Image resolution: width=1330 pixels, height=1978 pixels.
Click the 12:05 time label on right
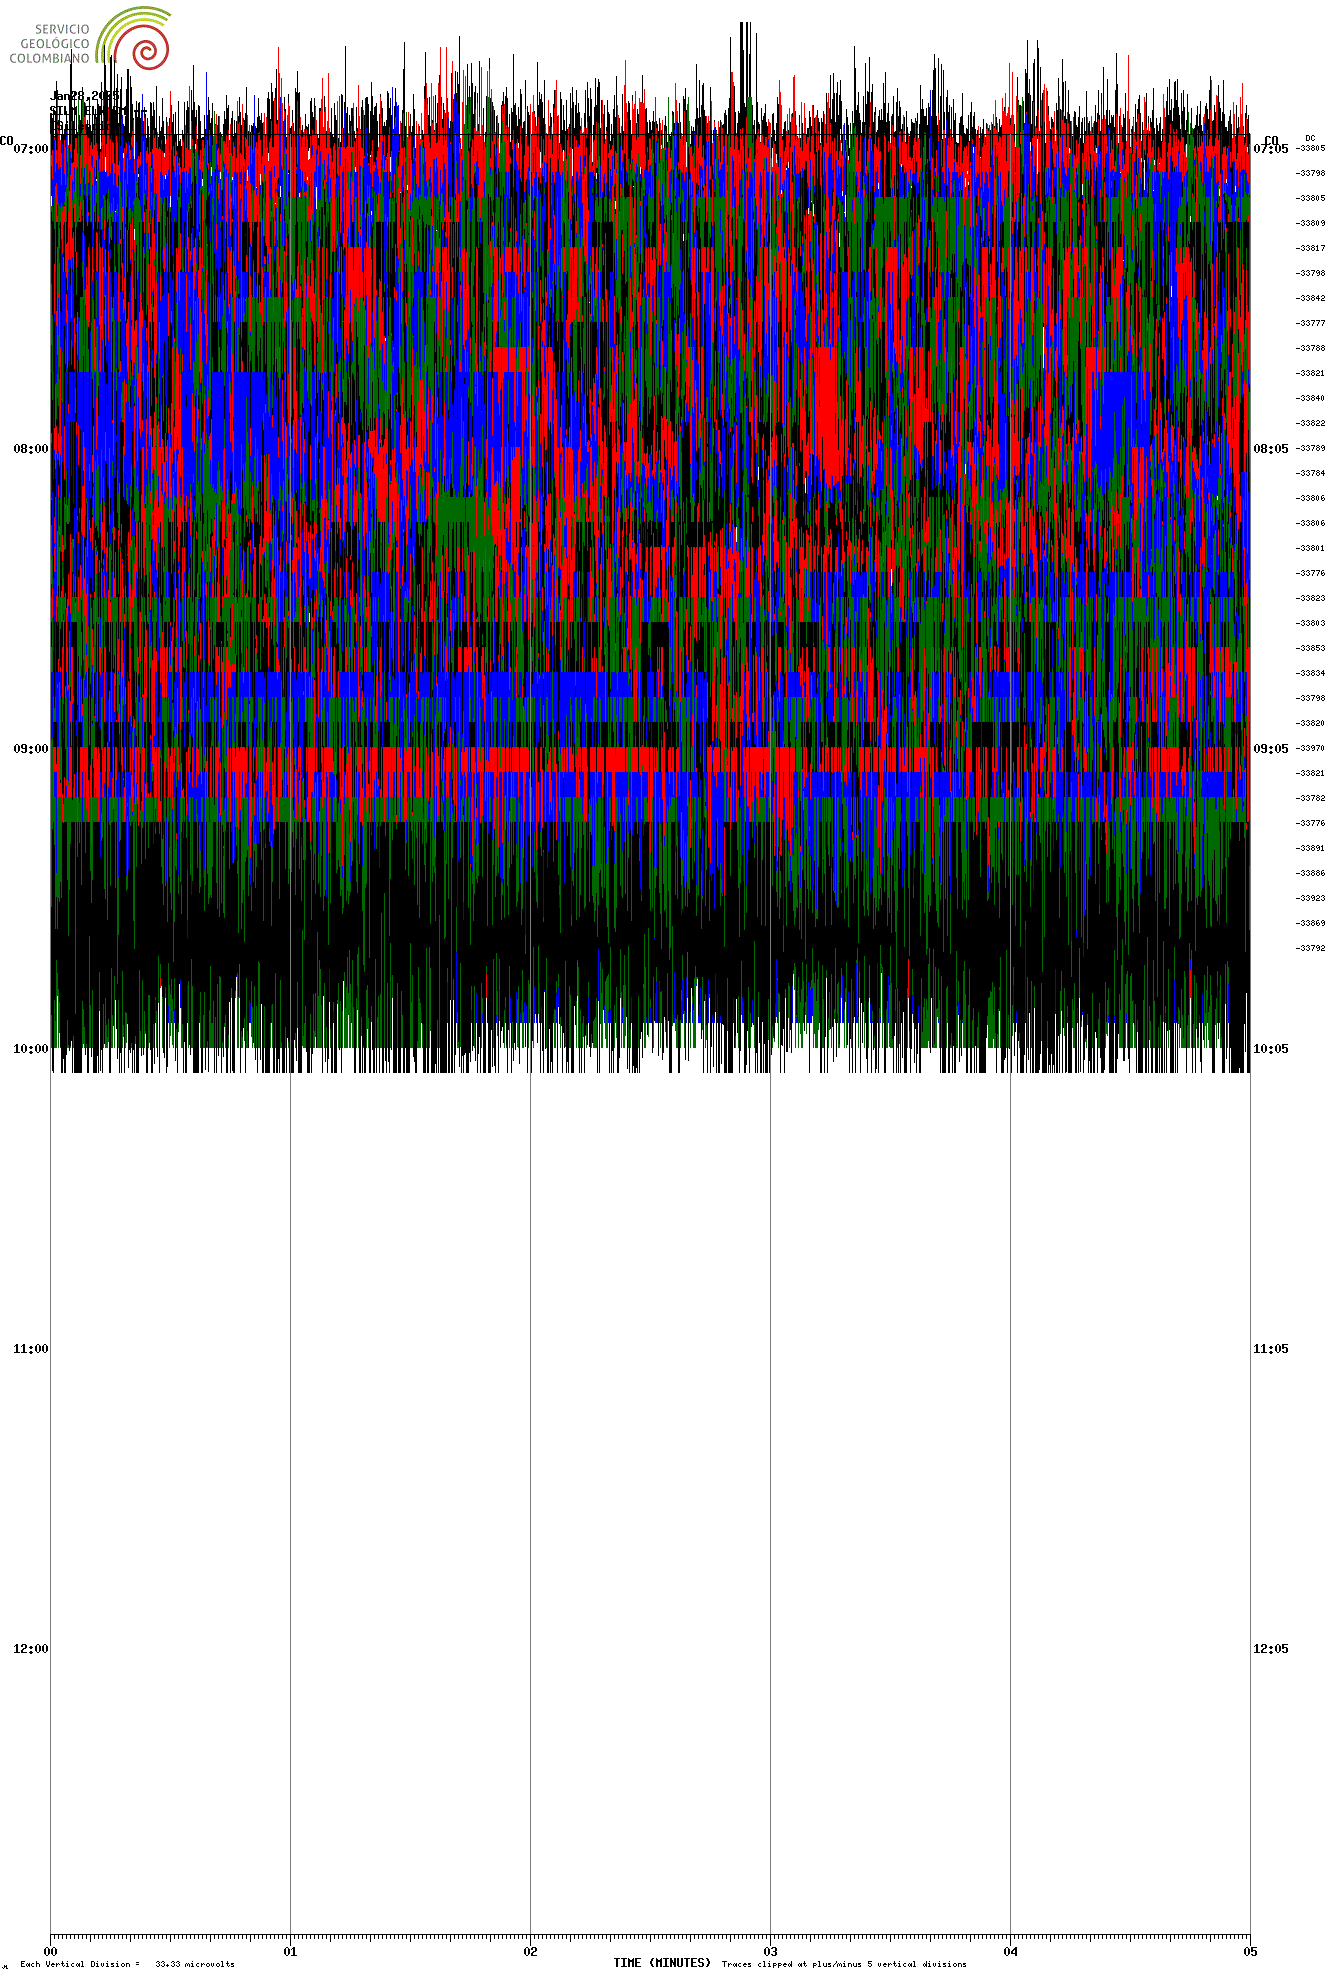click(x=1270, y=1649)
